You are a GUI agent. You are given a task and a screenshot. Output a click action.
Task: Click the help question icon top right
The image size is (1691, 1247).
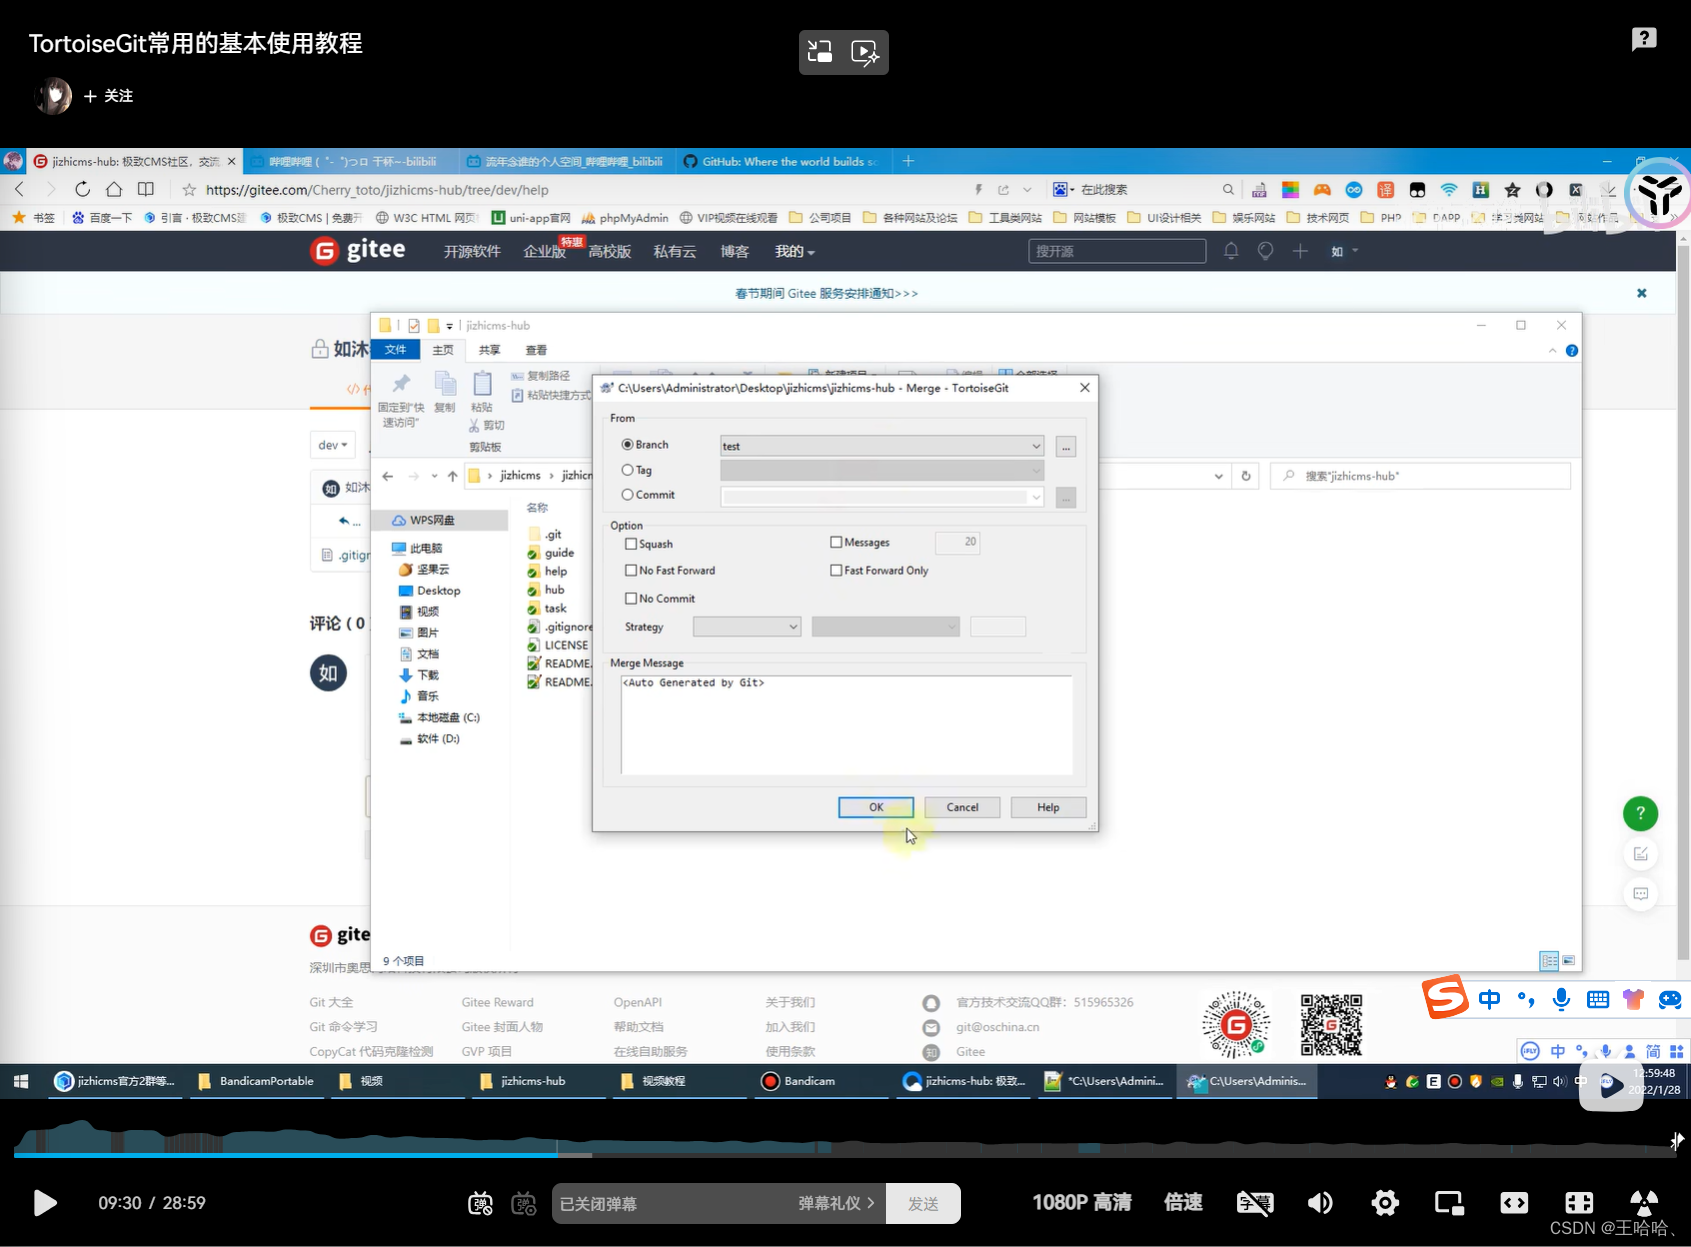pos(1644,39)
